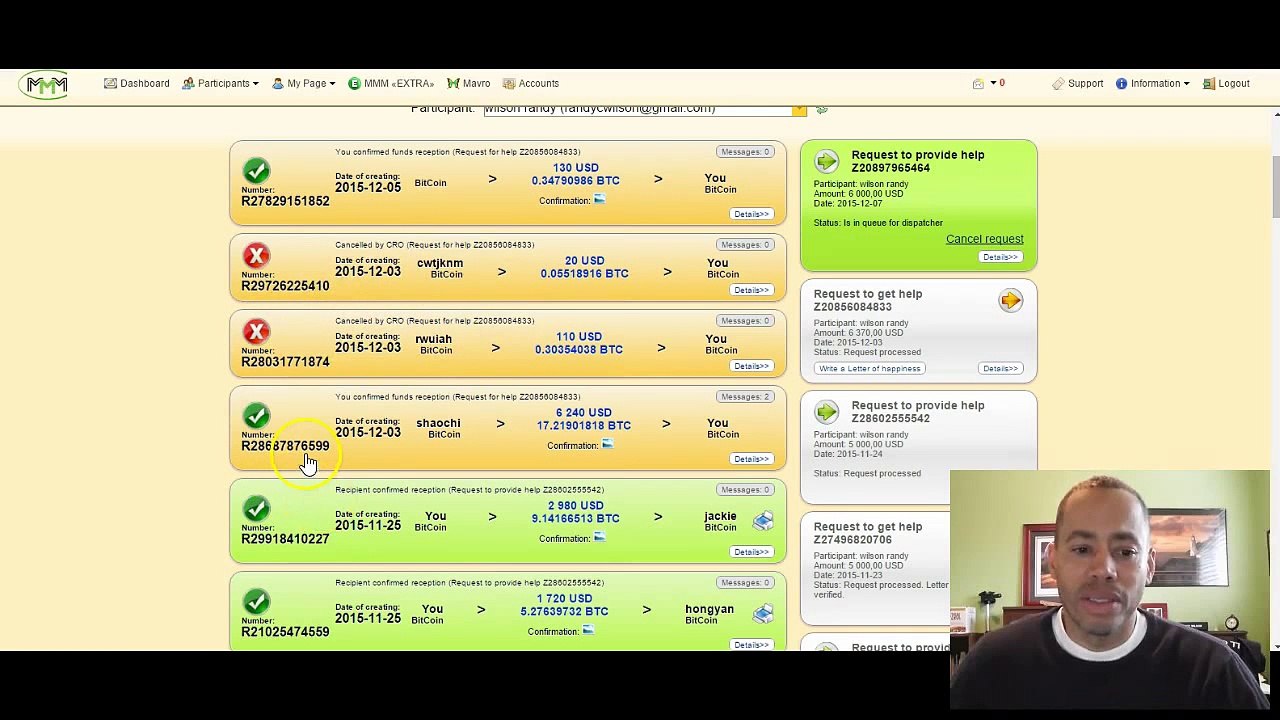Open Messages: 0 for the jackie order
Viewport: 1280px width, 720px height.
[x=745, y=490]
